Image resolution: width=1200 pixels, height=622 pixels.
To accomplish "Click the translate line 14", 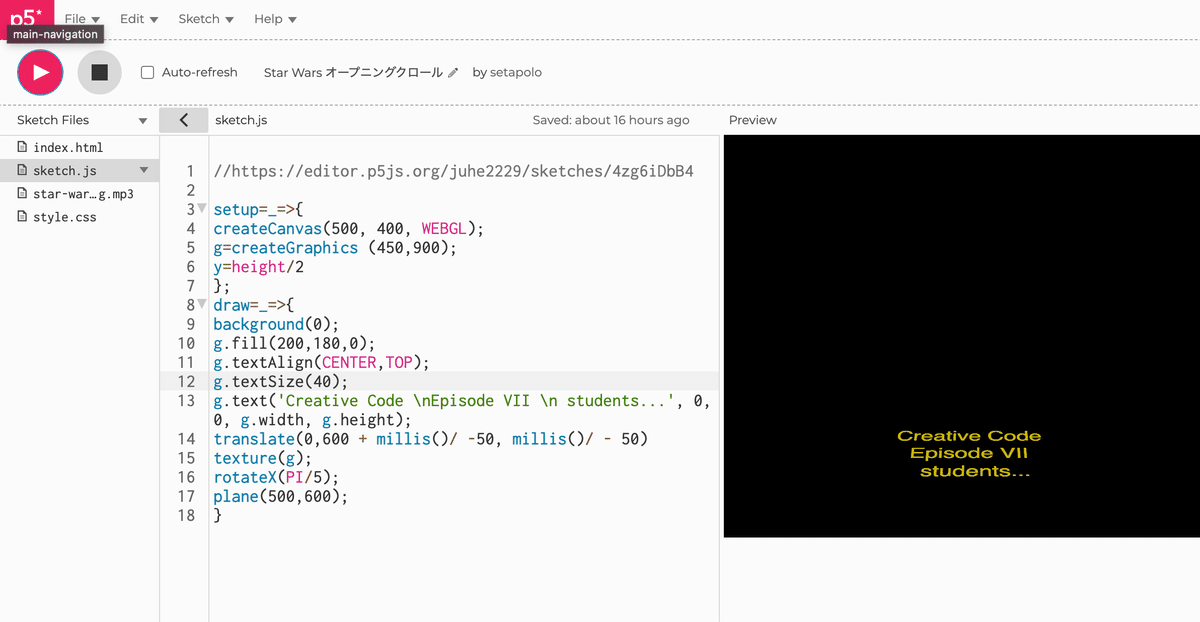I will coord(430,439).
